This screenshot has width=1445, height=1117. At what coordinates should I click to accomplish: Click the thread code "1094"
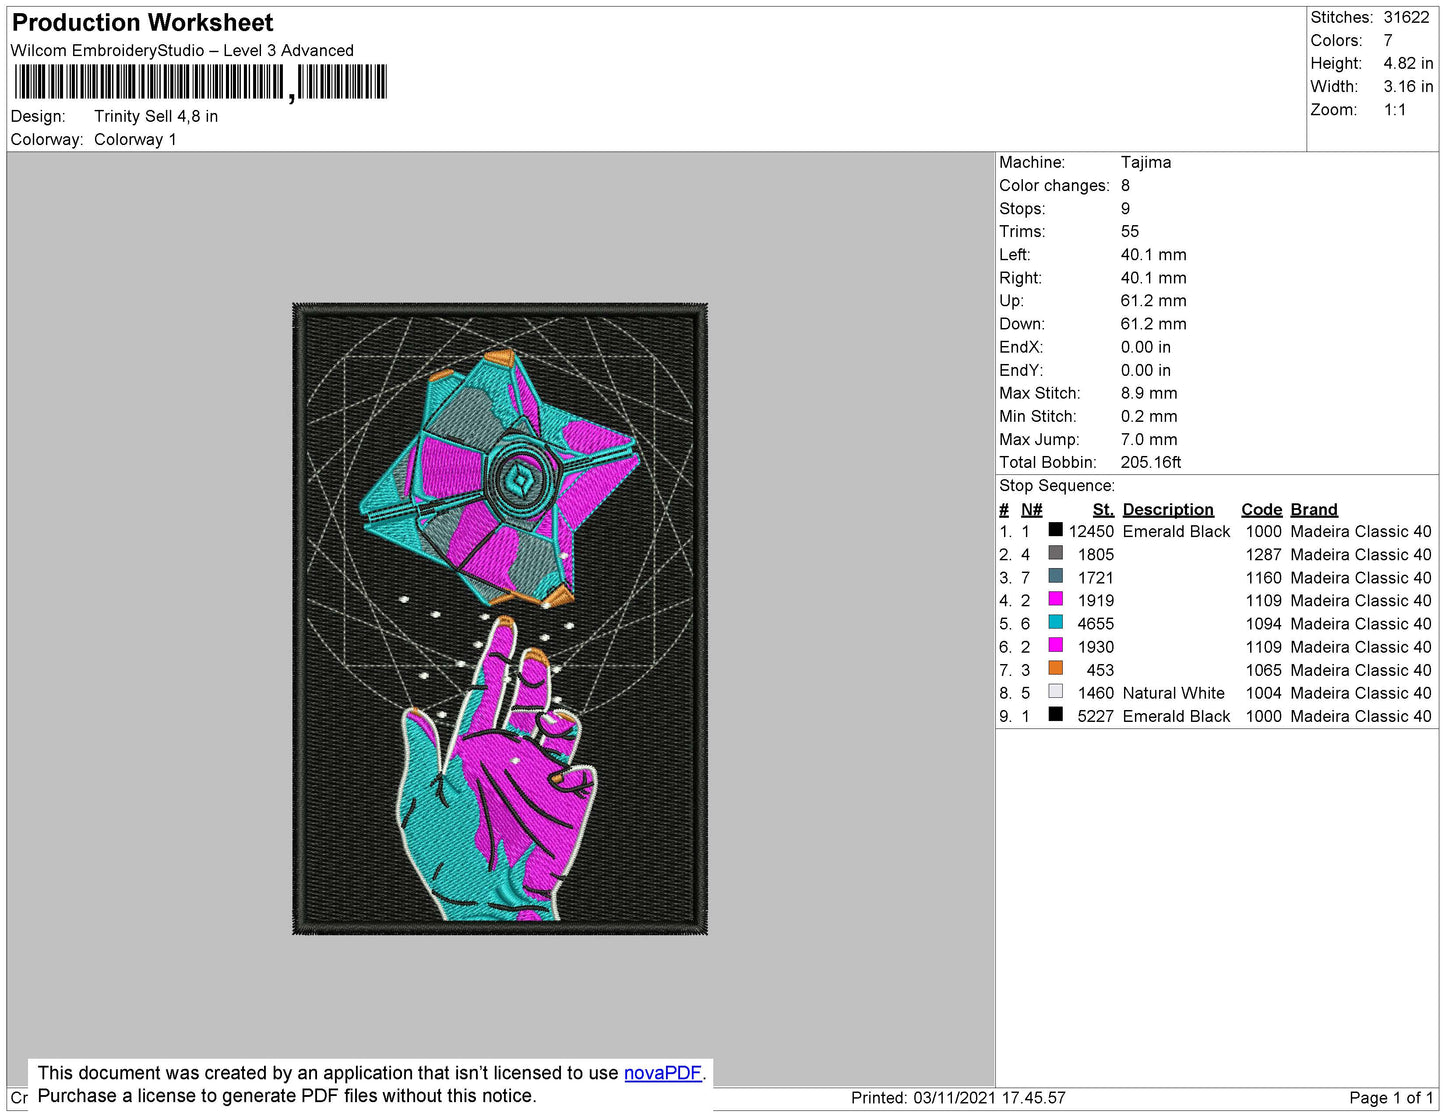(1264, 623)
